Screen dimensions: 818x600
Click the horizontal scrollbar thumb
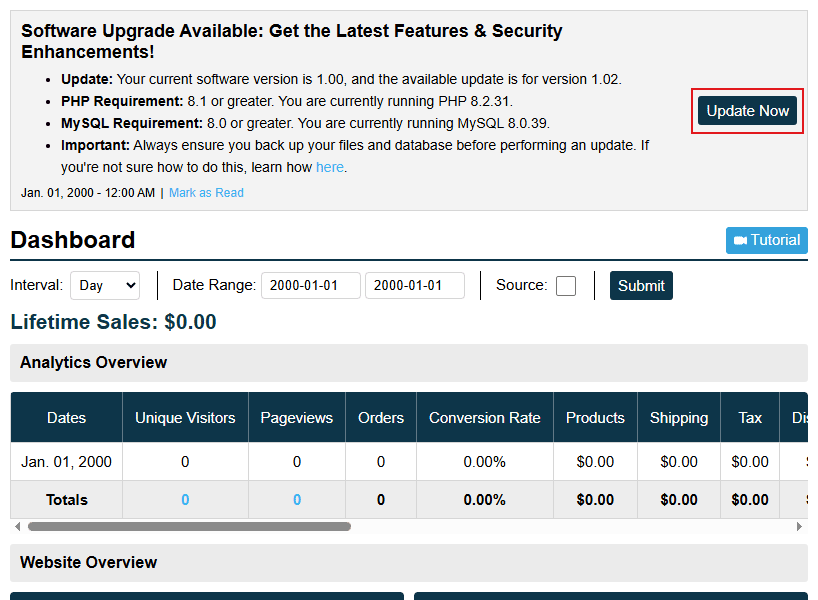point(189,526)
